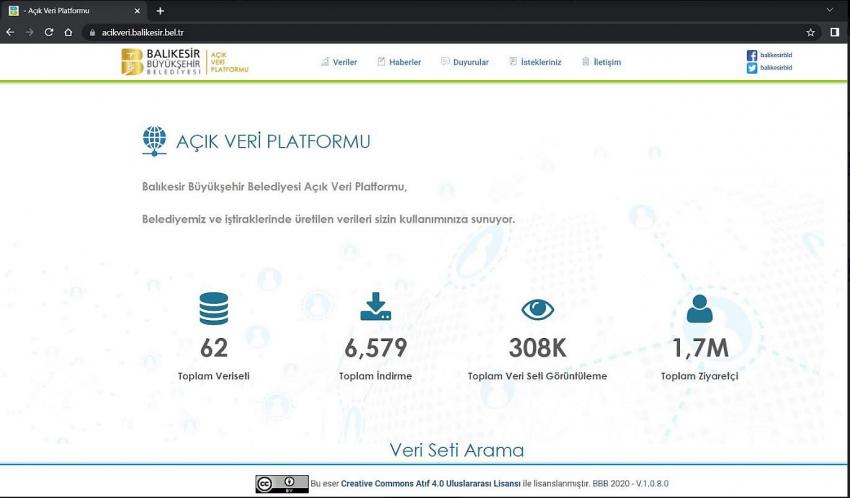The image size is (850, 498).
Task: Go to Duyurular section
Action: click(x=464, y=62)
